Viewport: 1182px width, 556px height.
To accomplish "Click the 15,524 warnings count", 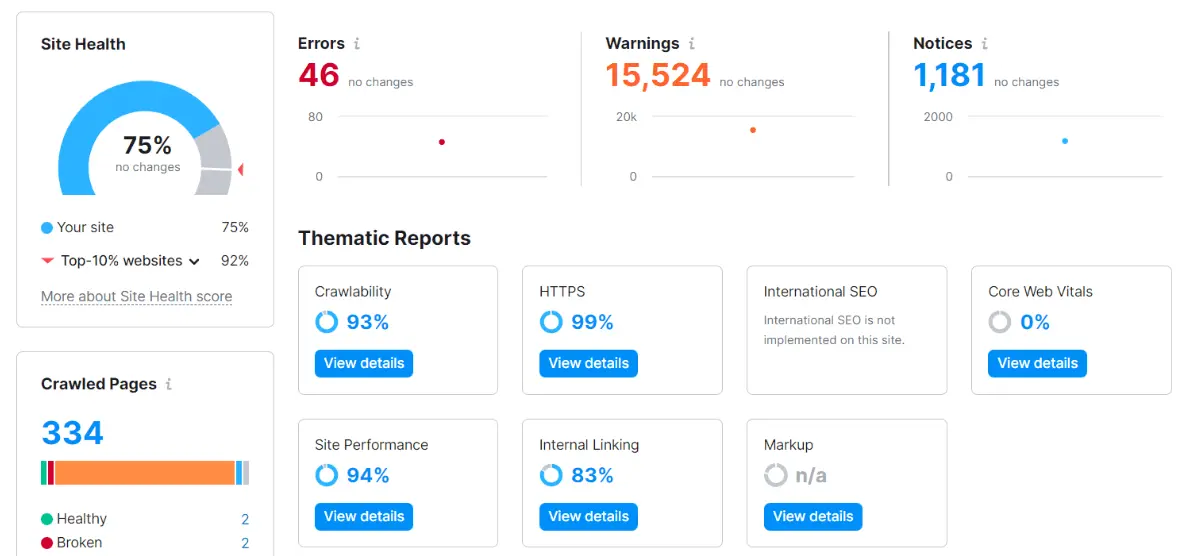I will click(x=658, y=75).
